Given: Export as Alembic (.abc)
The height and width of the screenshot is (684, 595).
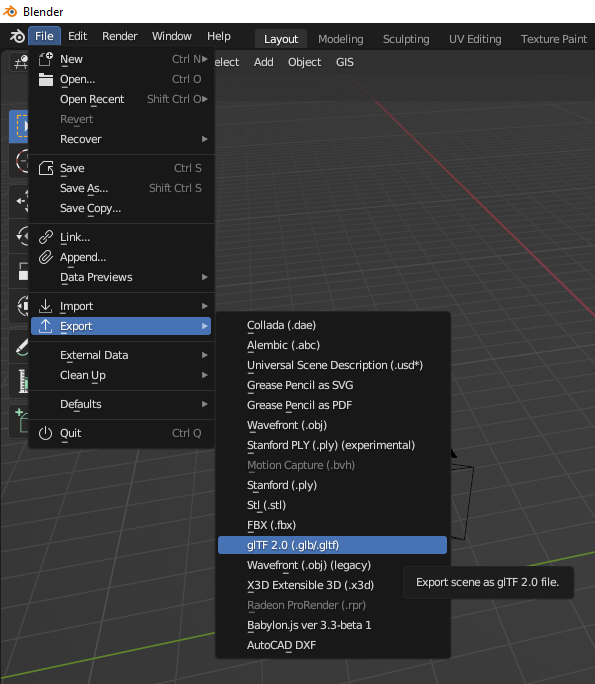Looking at the screenshot, I should (332, 345).
